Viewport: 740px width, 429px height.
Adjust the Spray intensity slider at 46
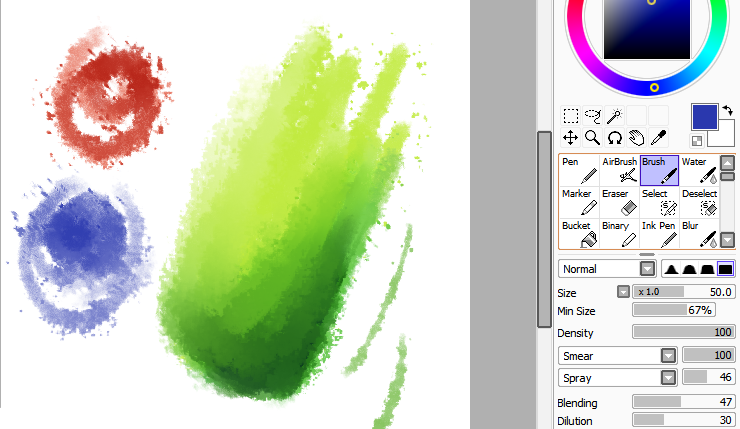pos(709,377)
